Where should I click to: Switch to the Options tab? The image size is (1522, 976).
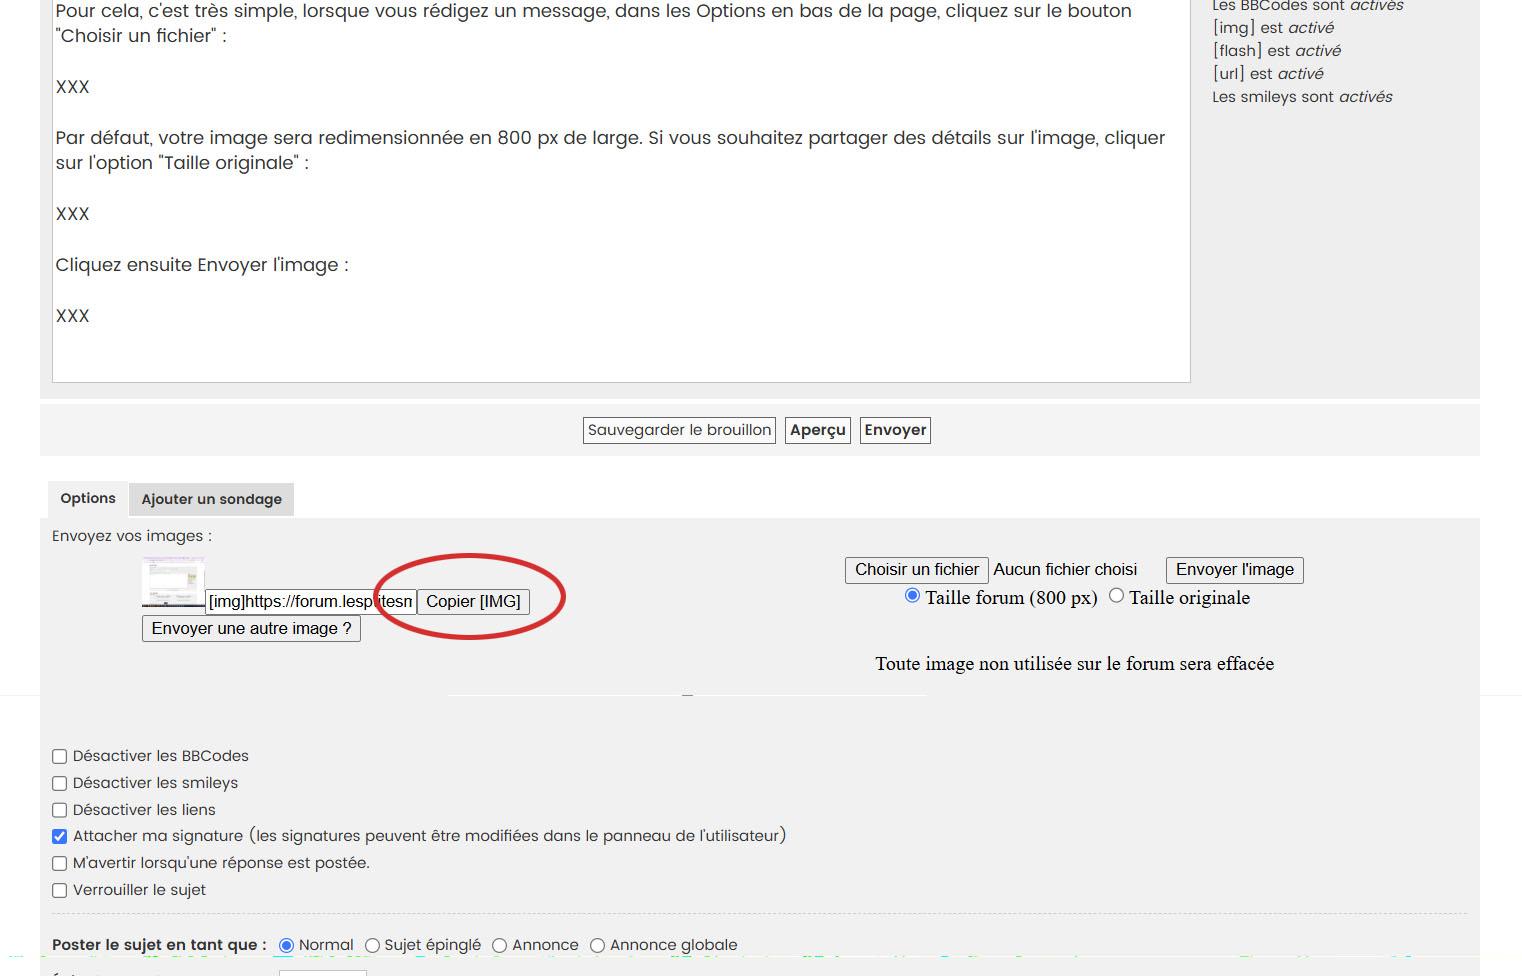88,498
